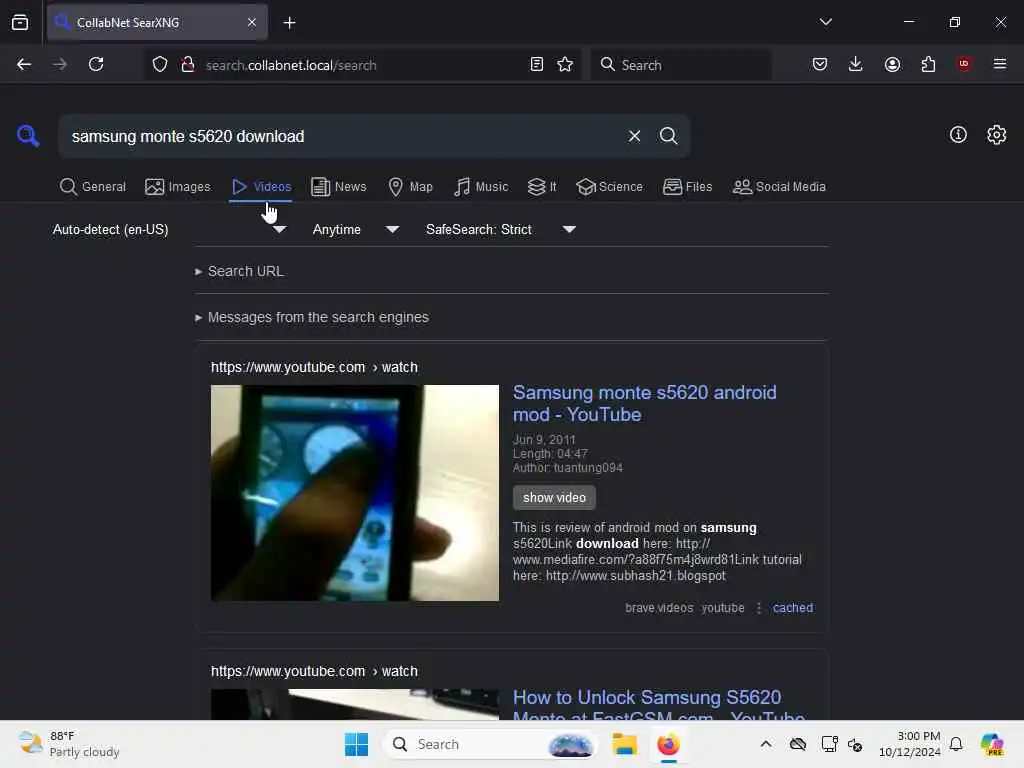Screen dimensions: 1024x768
Task: Open the SafeSearch: Strict dropdown
Action: pos(500,229)
